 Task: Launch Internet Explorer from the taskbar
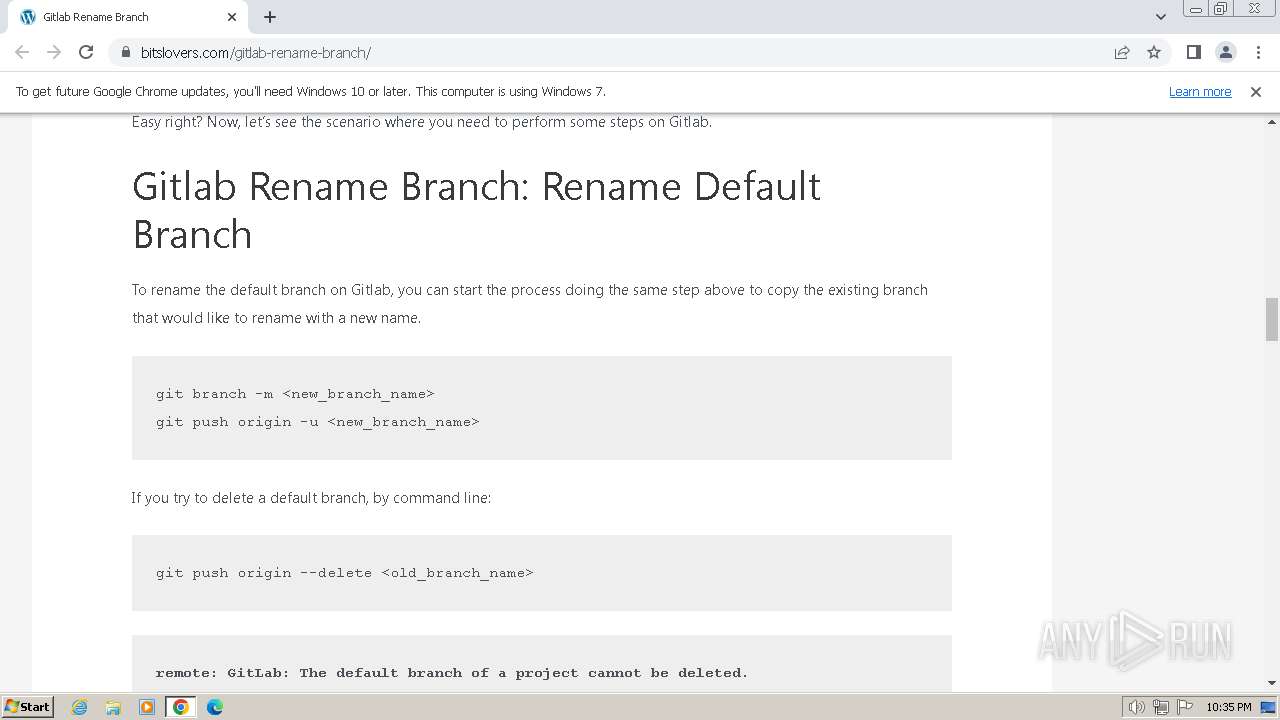tap(80, 707)
